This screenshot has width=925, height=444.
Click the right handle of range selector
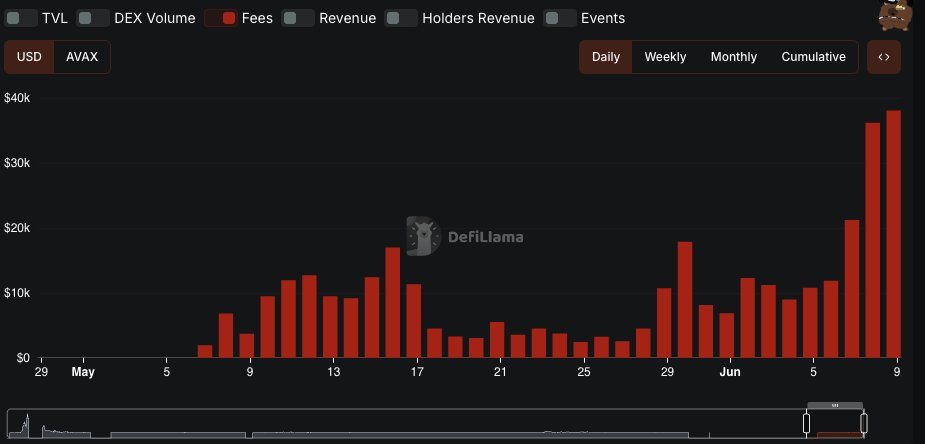tap(864, 423)
